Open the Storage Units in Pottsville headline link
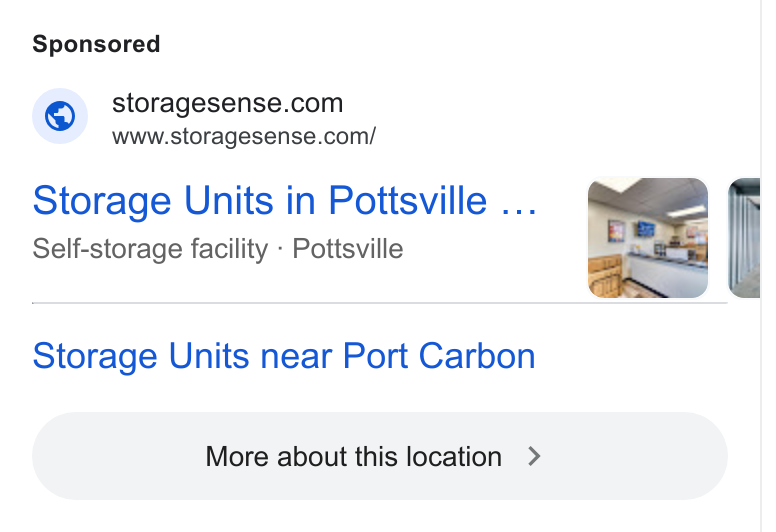776x532 pixels. point(285,201)
